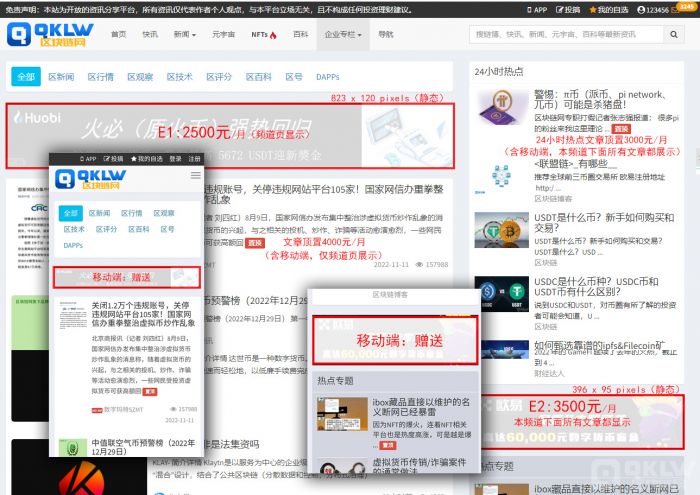
Task: Open 元宇宙 in the main navigation
Action: [x=223, y=34]
